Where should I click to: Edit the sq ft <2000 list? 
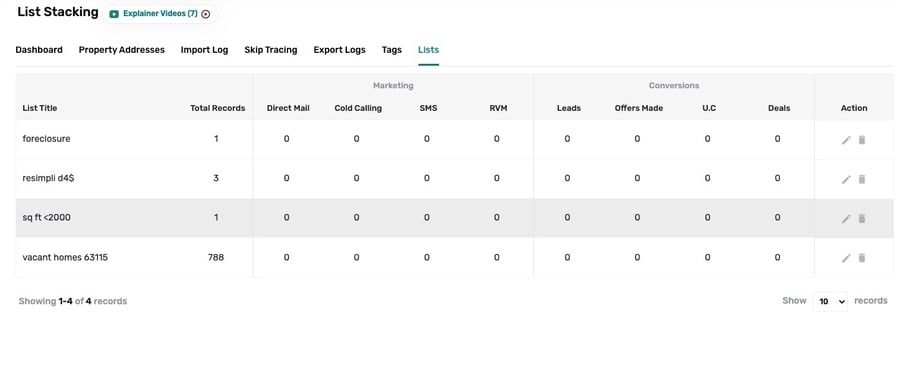click(846, 219)
